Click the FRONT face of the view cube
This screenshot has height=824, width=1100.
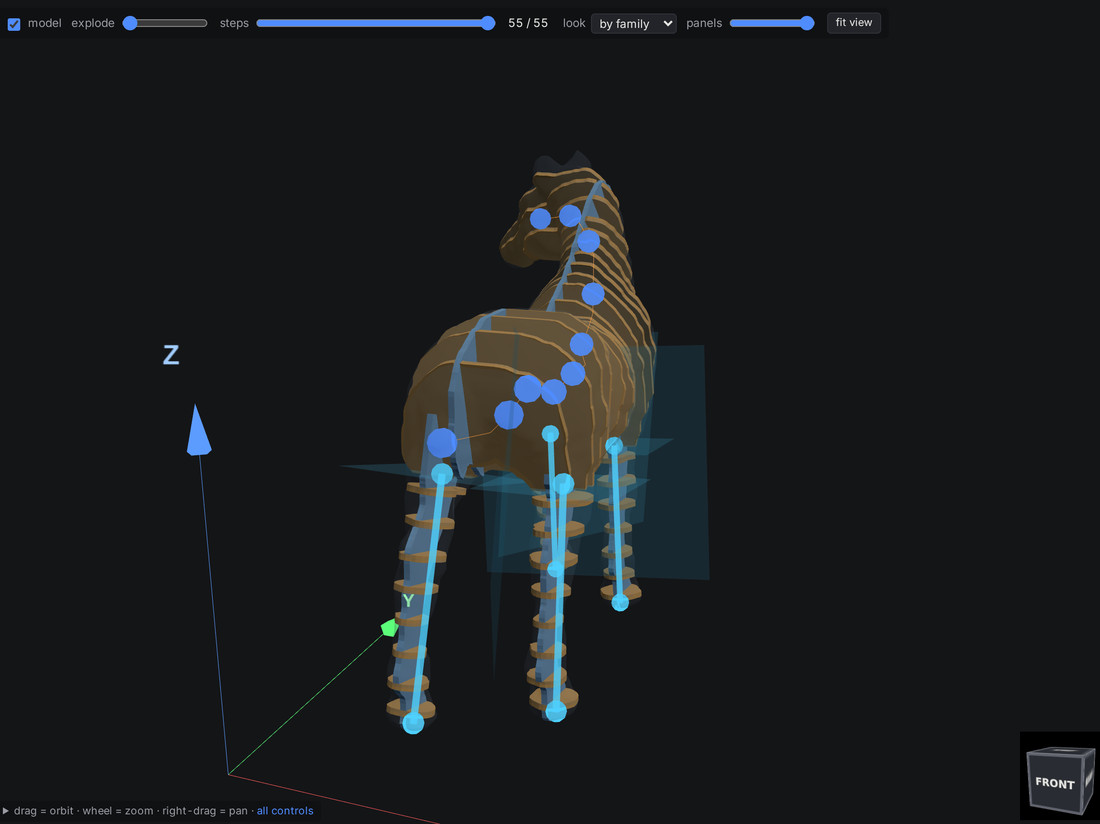(1054, 783)
